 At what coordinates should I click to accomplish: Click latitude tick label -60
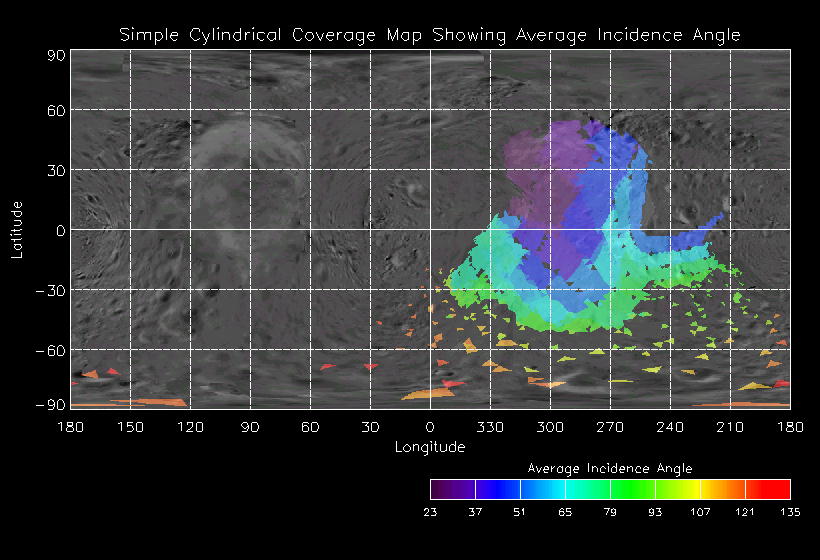click(x=51, y=350)
